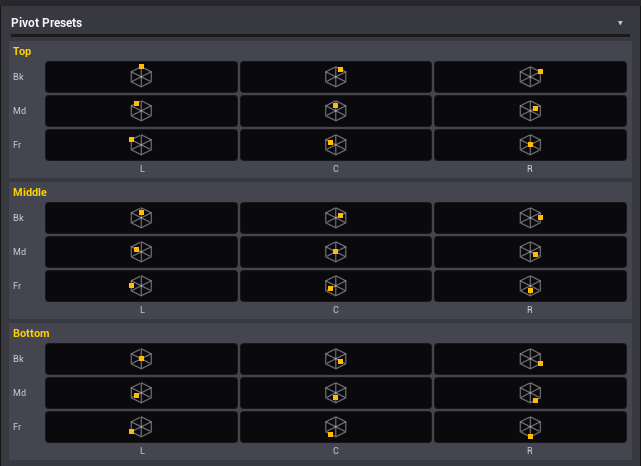Select Middle Front Left pivot preset
Viewport: 641px width, 466px height.
(x=141, y=286)
